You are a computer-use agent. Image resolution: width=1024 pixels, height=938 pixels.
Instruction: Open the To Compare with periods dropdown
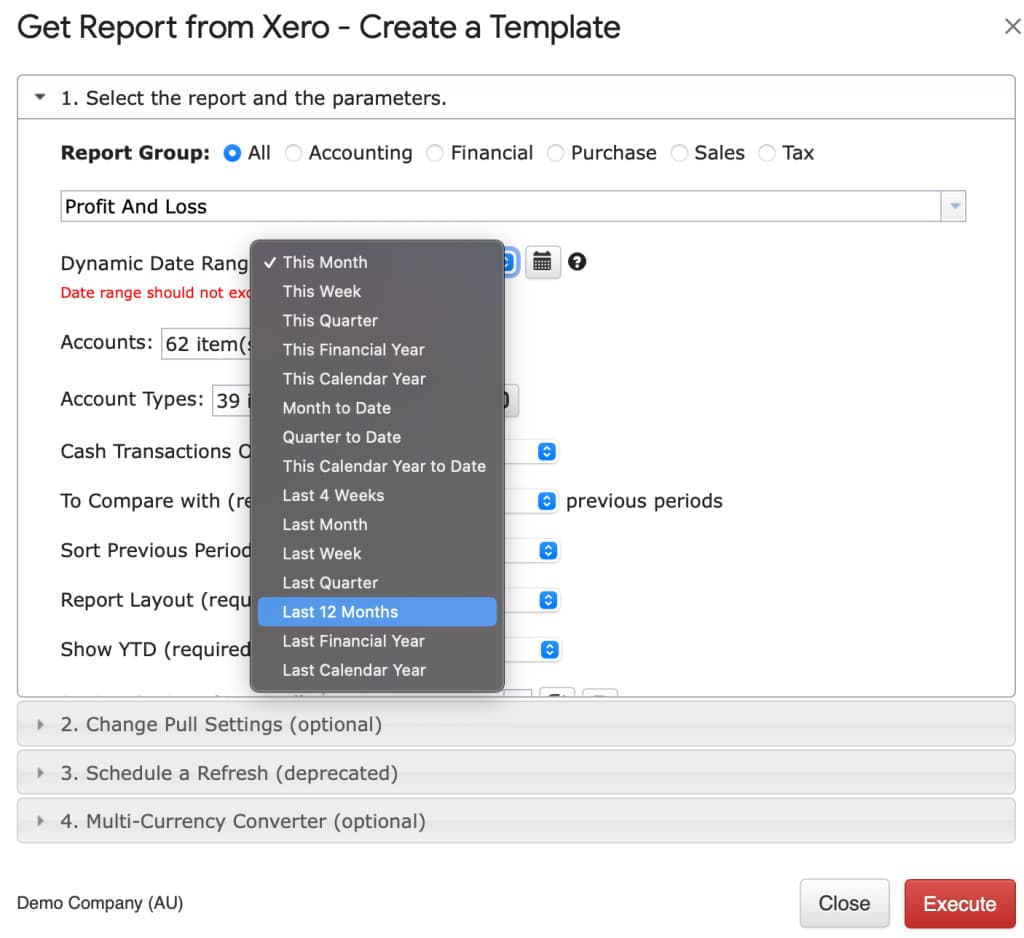click(x=547, y=501)
